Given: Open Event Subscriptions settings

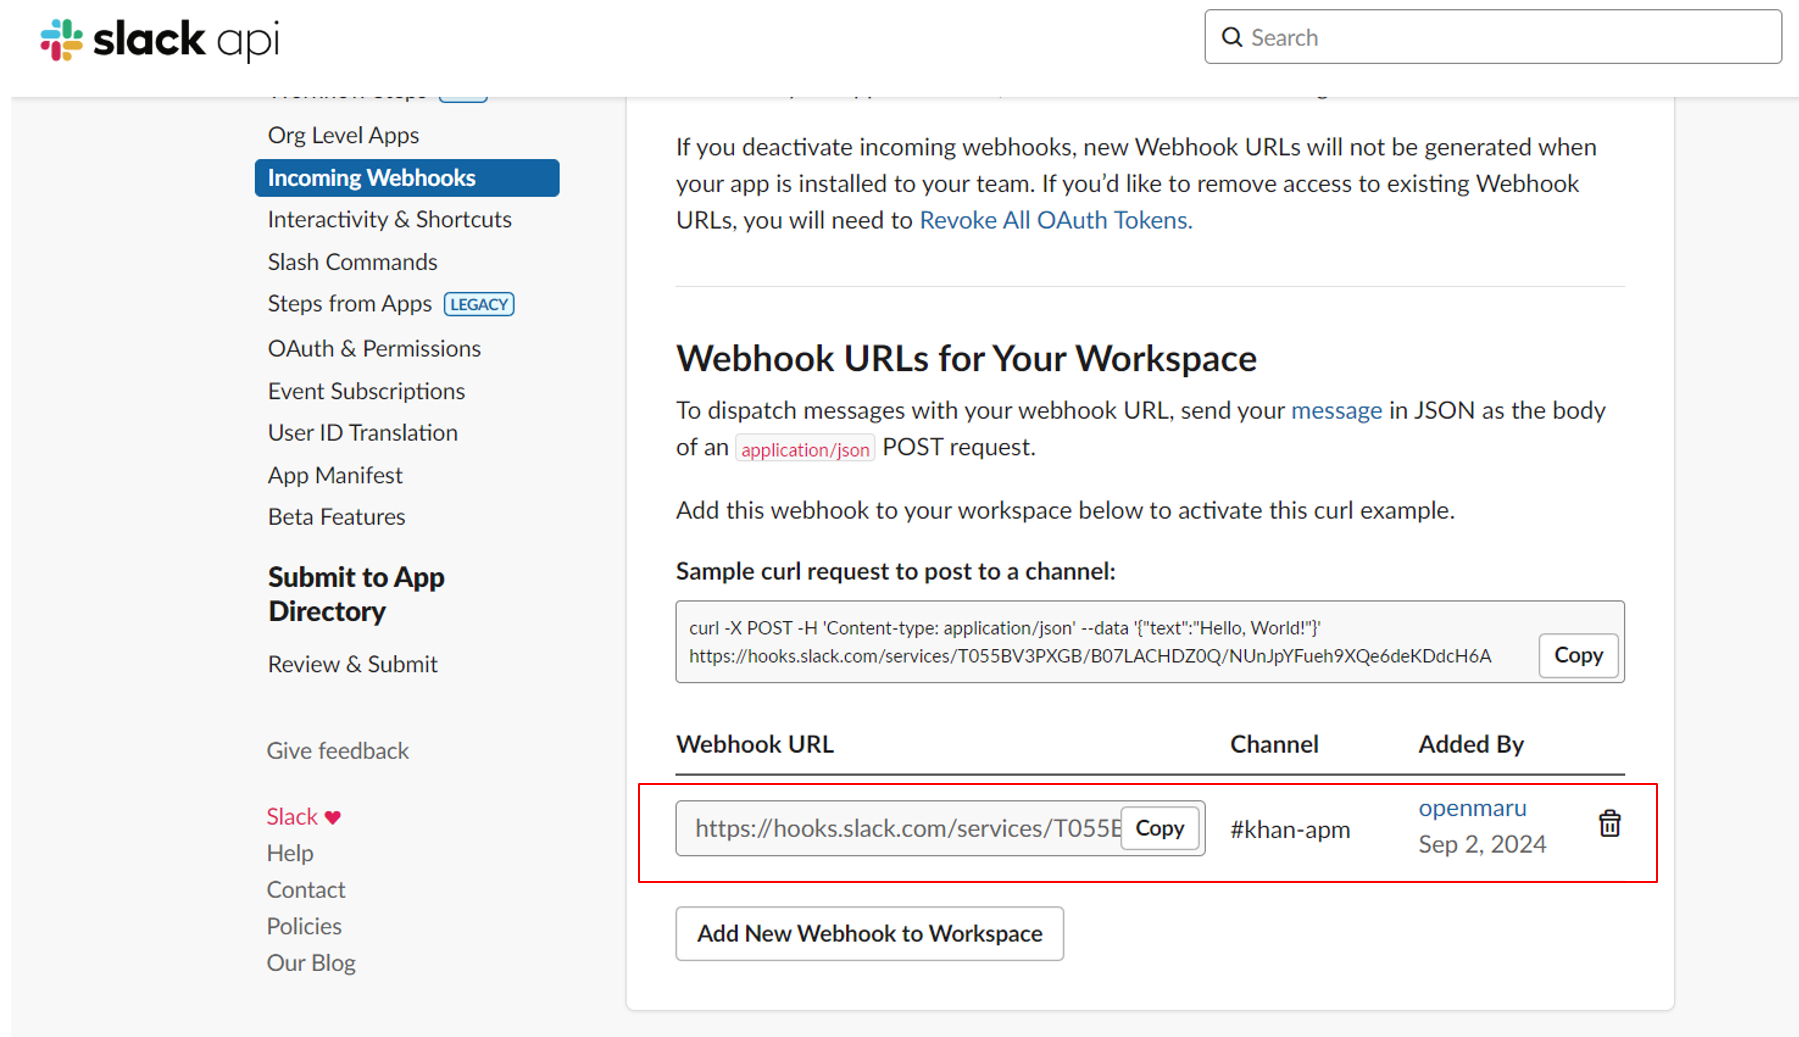Looking at the screenshot, I should tap(366, 391).
